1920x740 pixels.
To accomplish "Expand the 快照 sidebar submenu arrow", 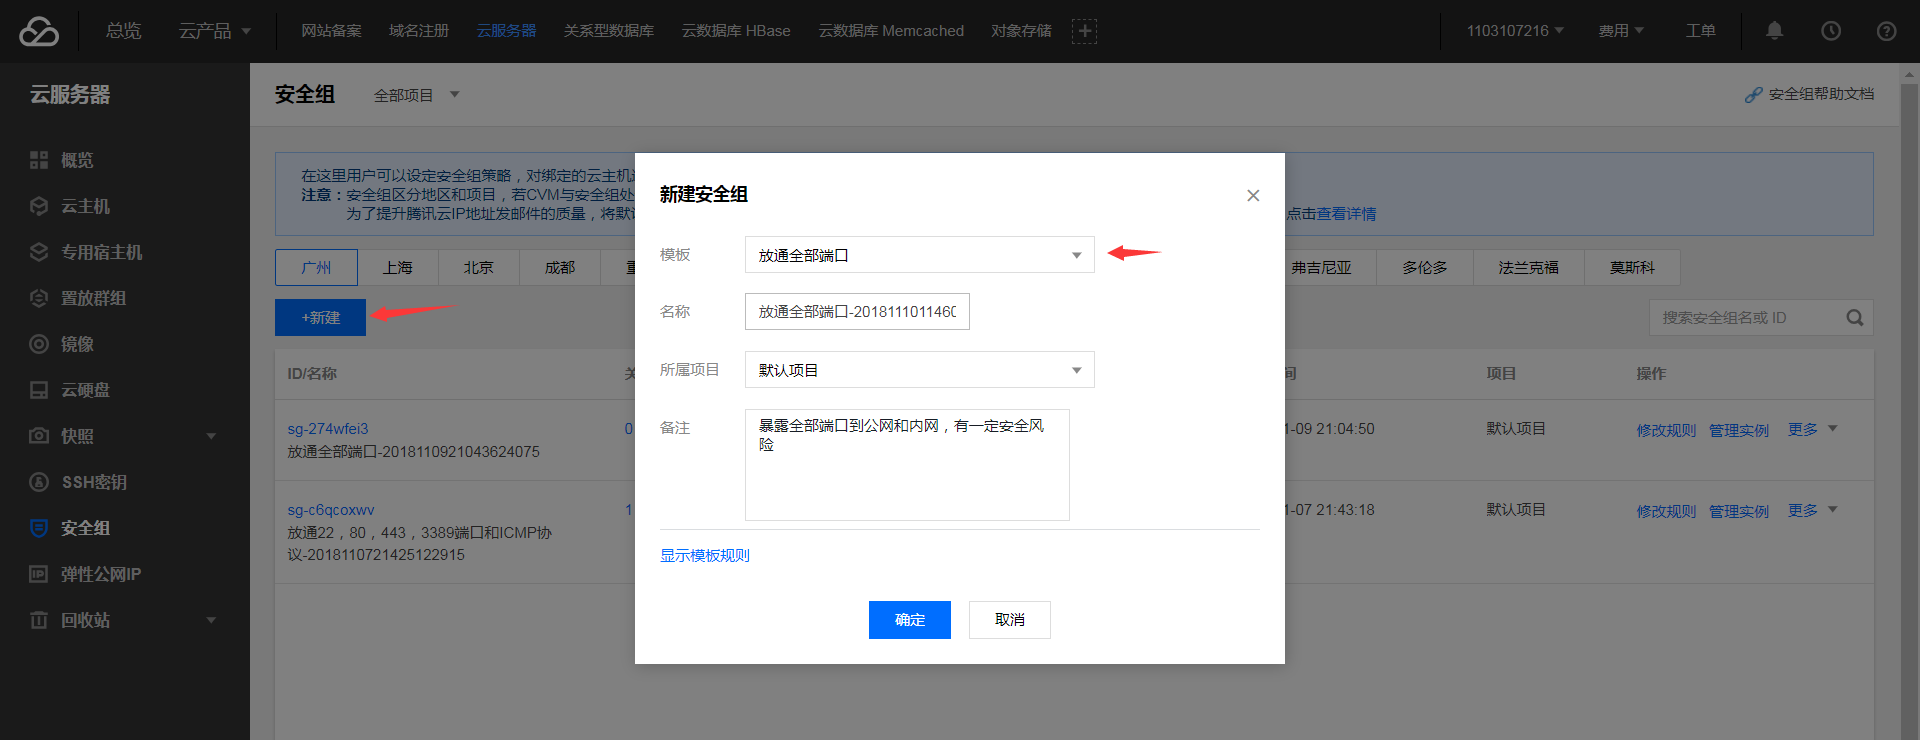I will coord(211,436).
